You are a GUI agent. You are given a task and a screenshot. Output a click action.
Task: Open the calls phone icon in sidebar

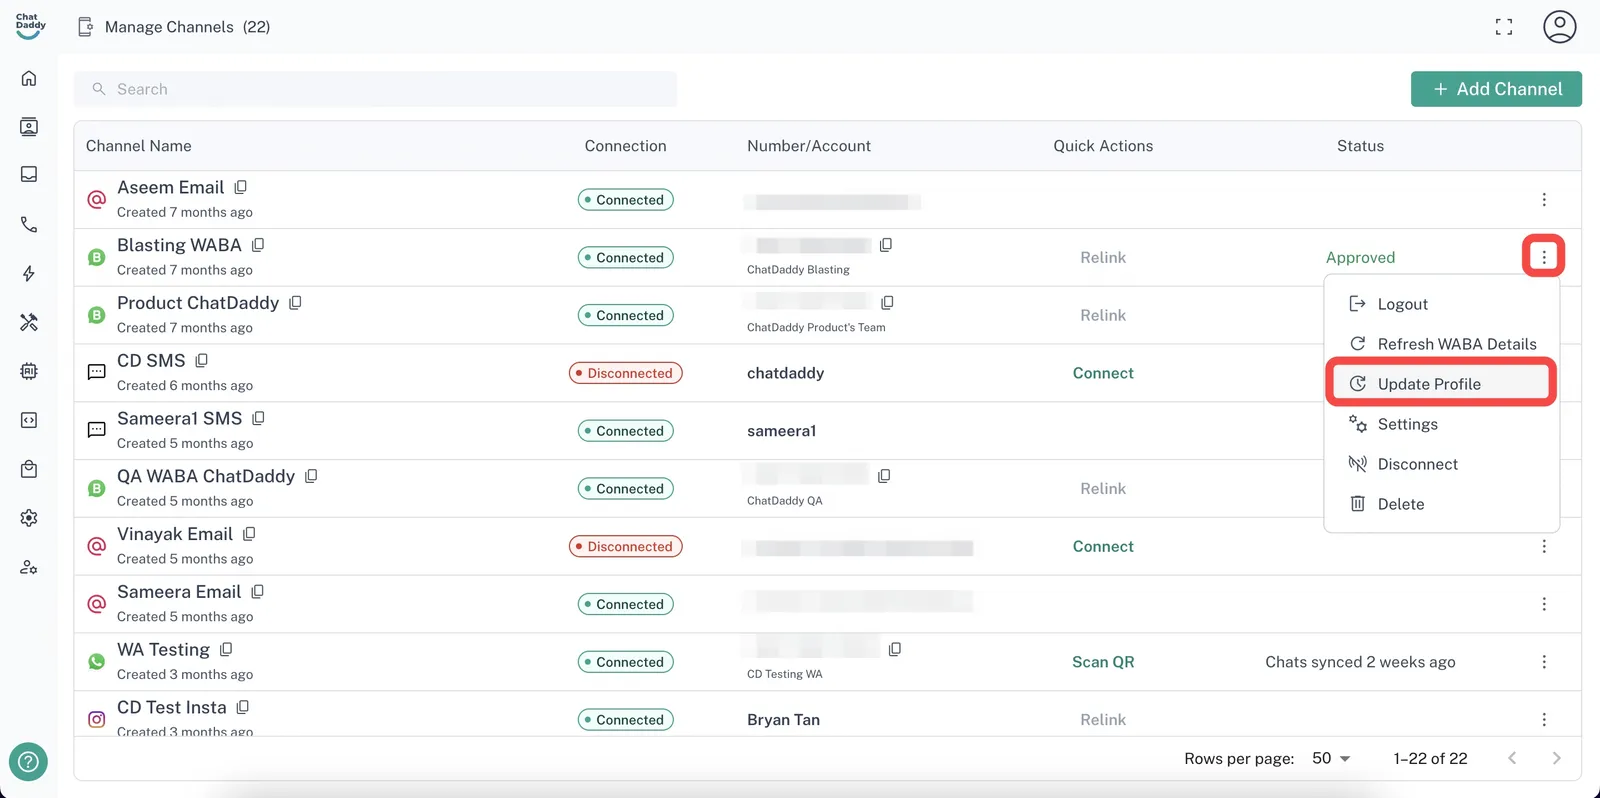coord(29,225)
